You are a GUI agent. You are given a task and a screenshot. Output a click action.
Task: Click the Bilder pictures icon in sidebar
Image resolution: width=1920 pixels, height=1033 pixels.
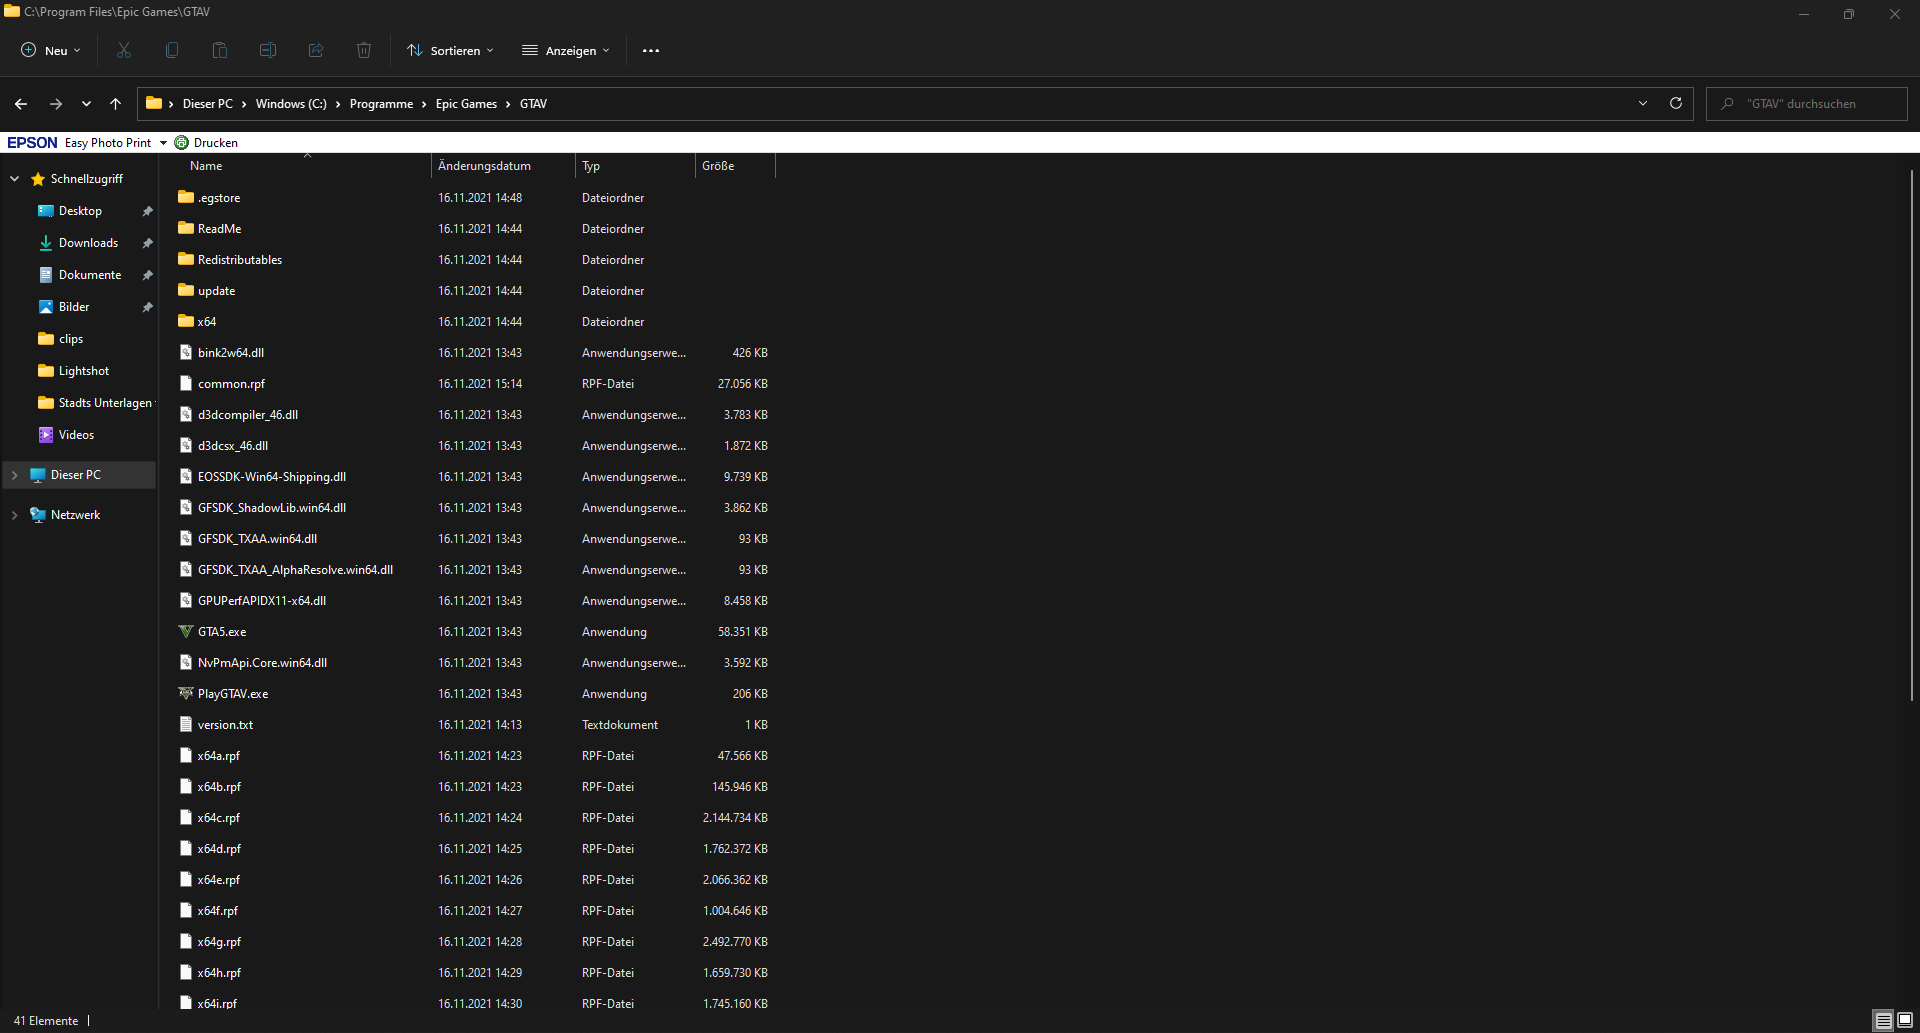tap(46, 307)
